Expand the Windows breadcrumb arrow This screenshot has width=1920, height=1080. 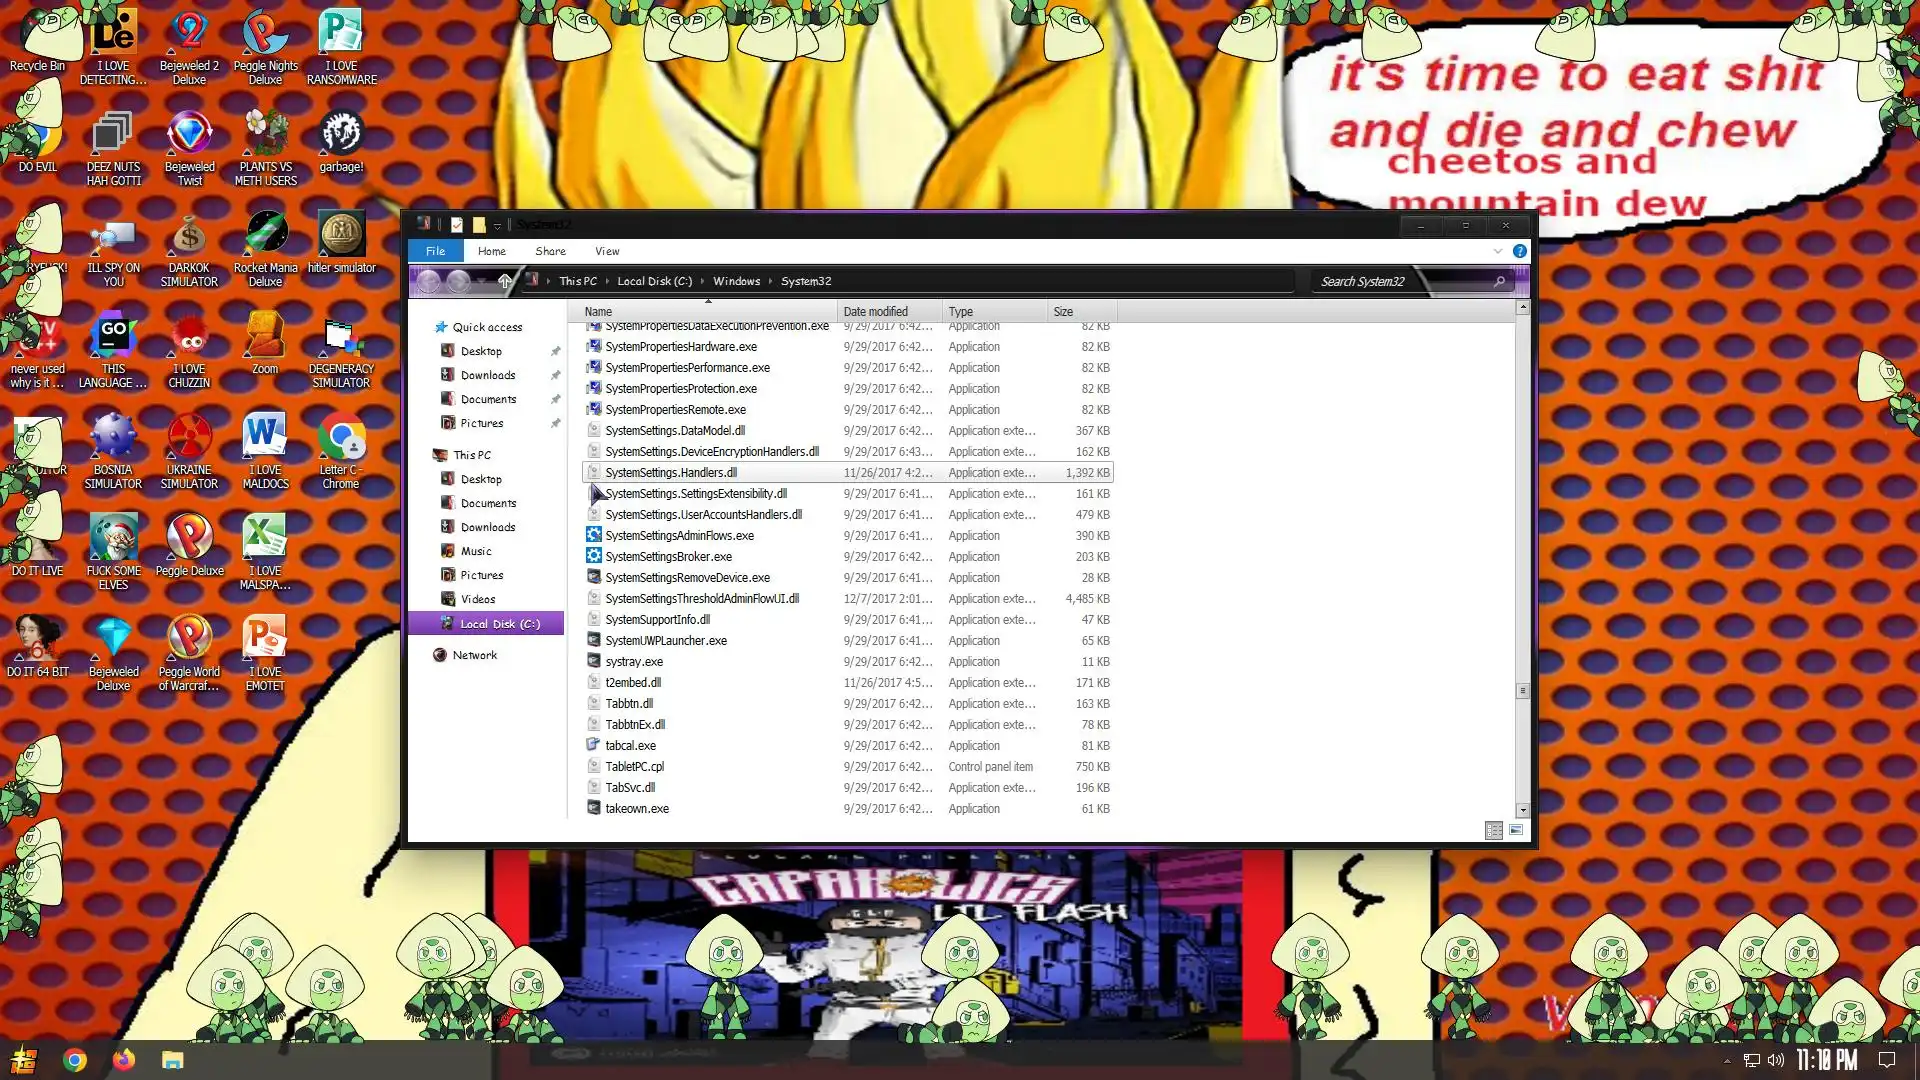tap(770, 282)
